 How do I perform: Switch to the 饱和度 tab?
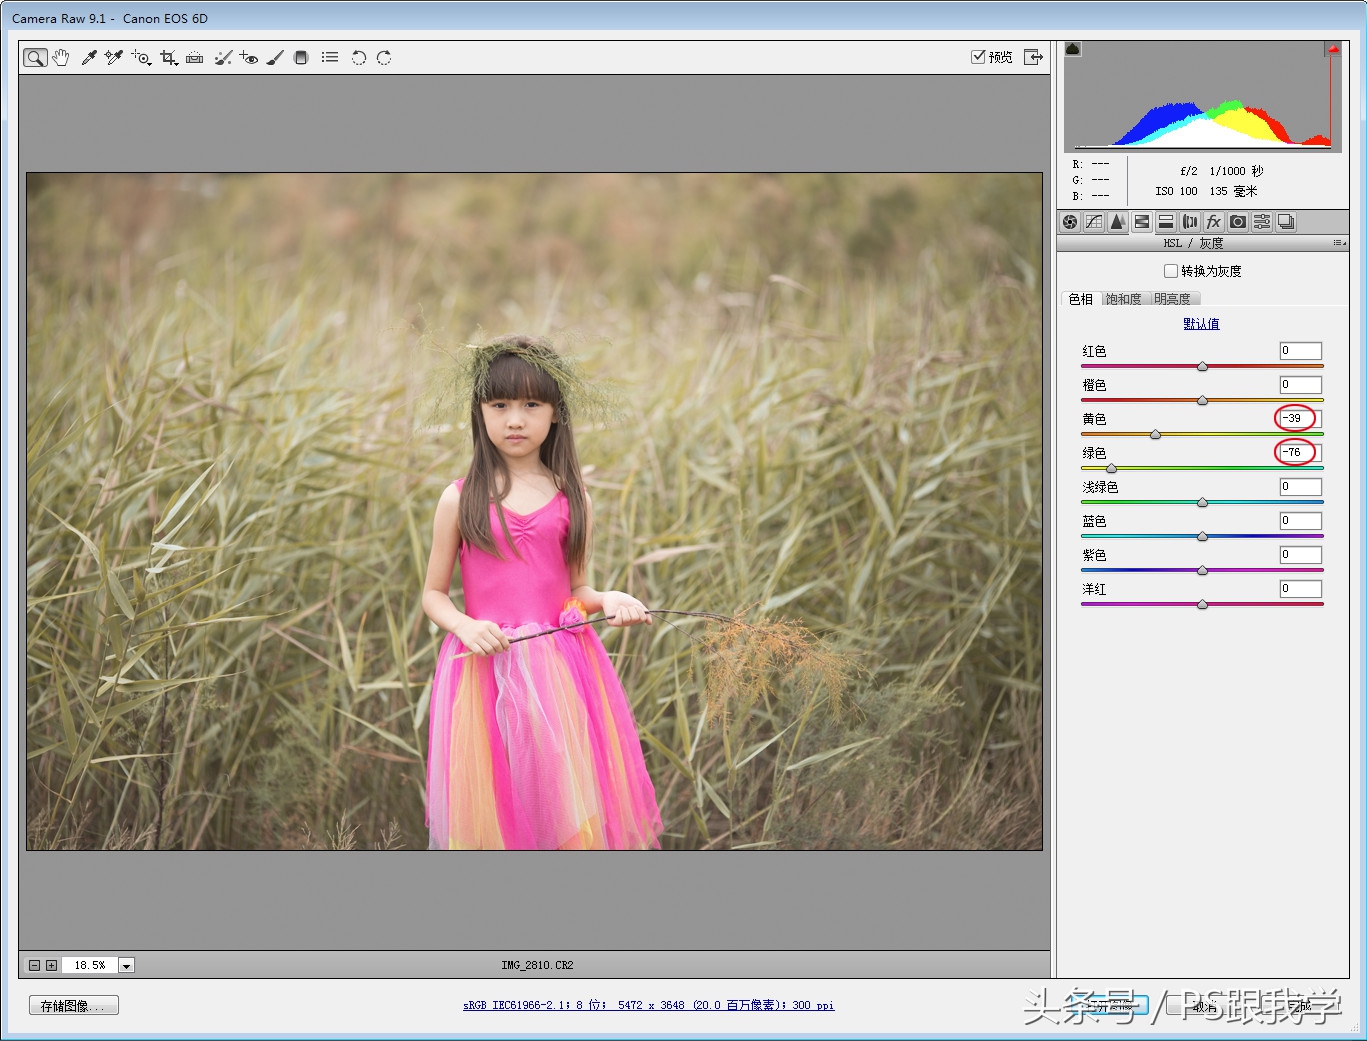click(x=1123, y=299)
